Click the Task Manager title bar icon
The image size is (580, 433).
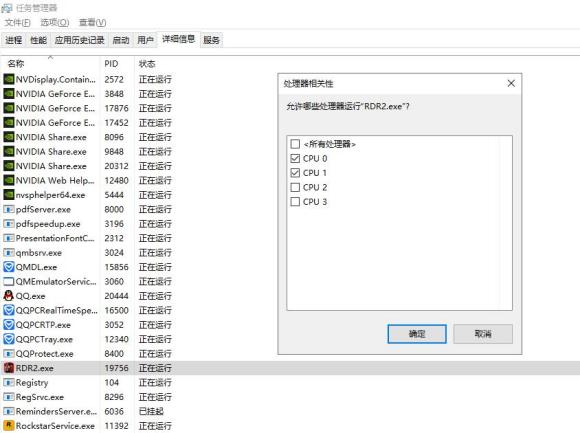(x=7, y=8)
